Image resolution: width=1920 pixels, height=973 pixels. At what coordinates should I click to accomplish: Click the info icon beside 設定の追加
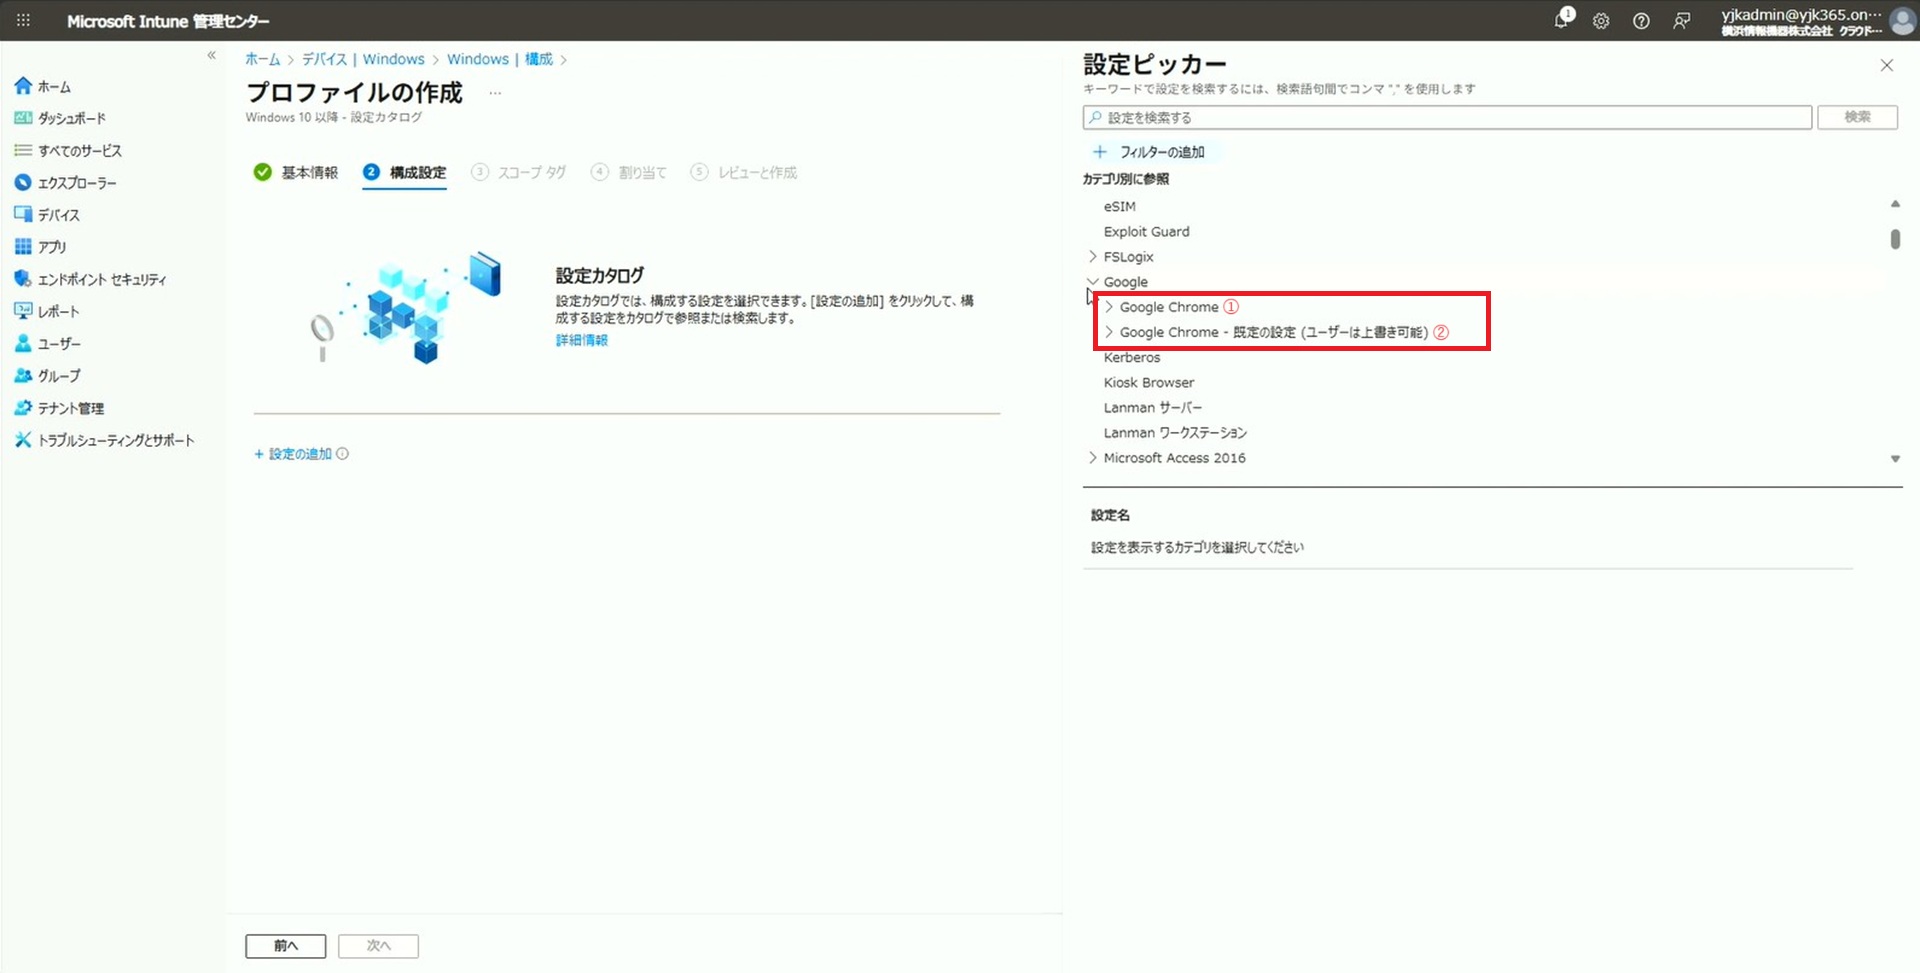click(343, 454)
